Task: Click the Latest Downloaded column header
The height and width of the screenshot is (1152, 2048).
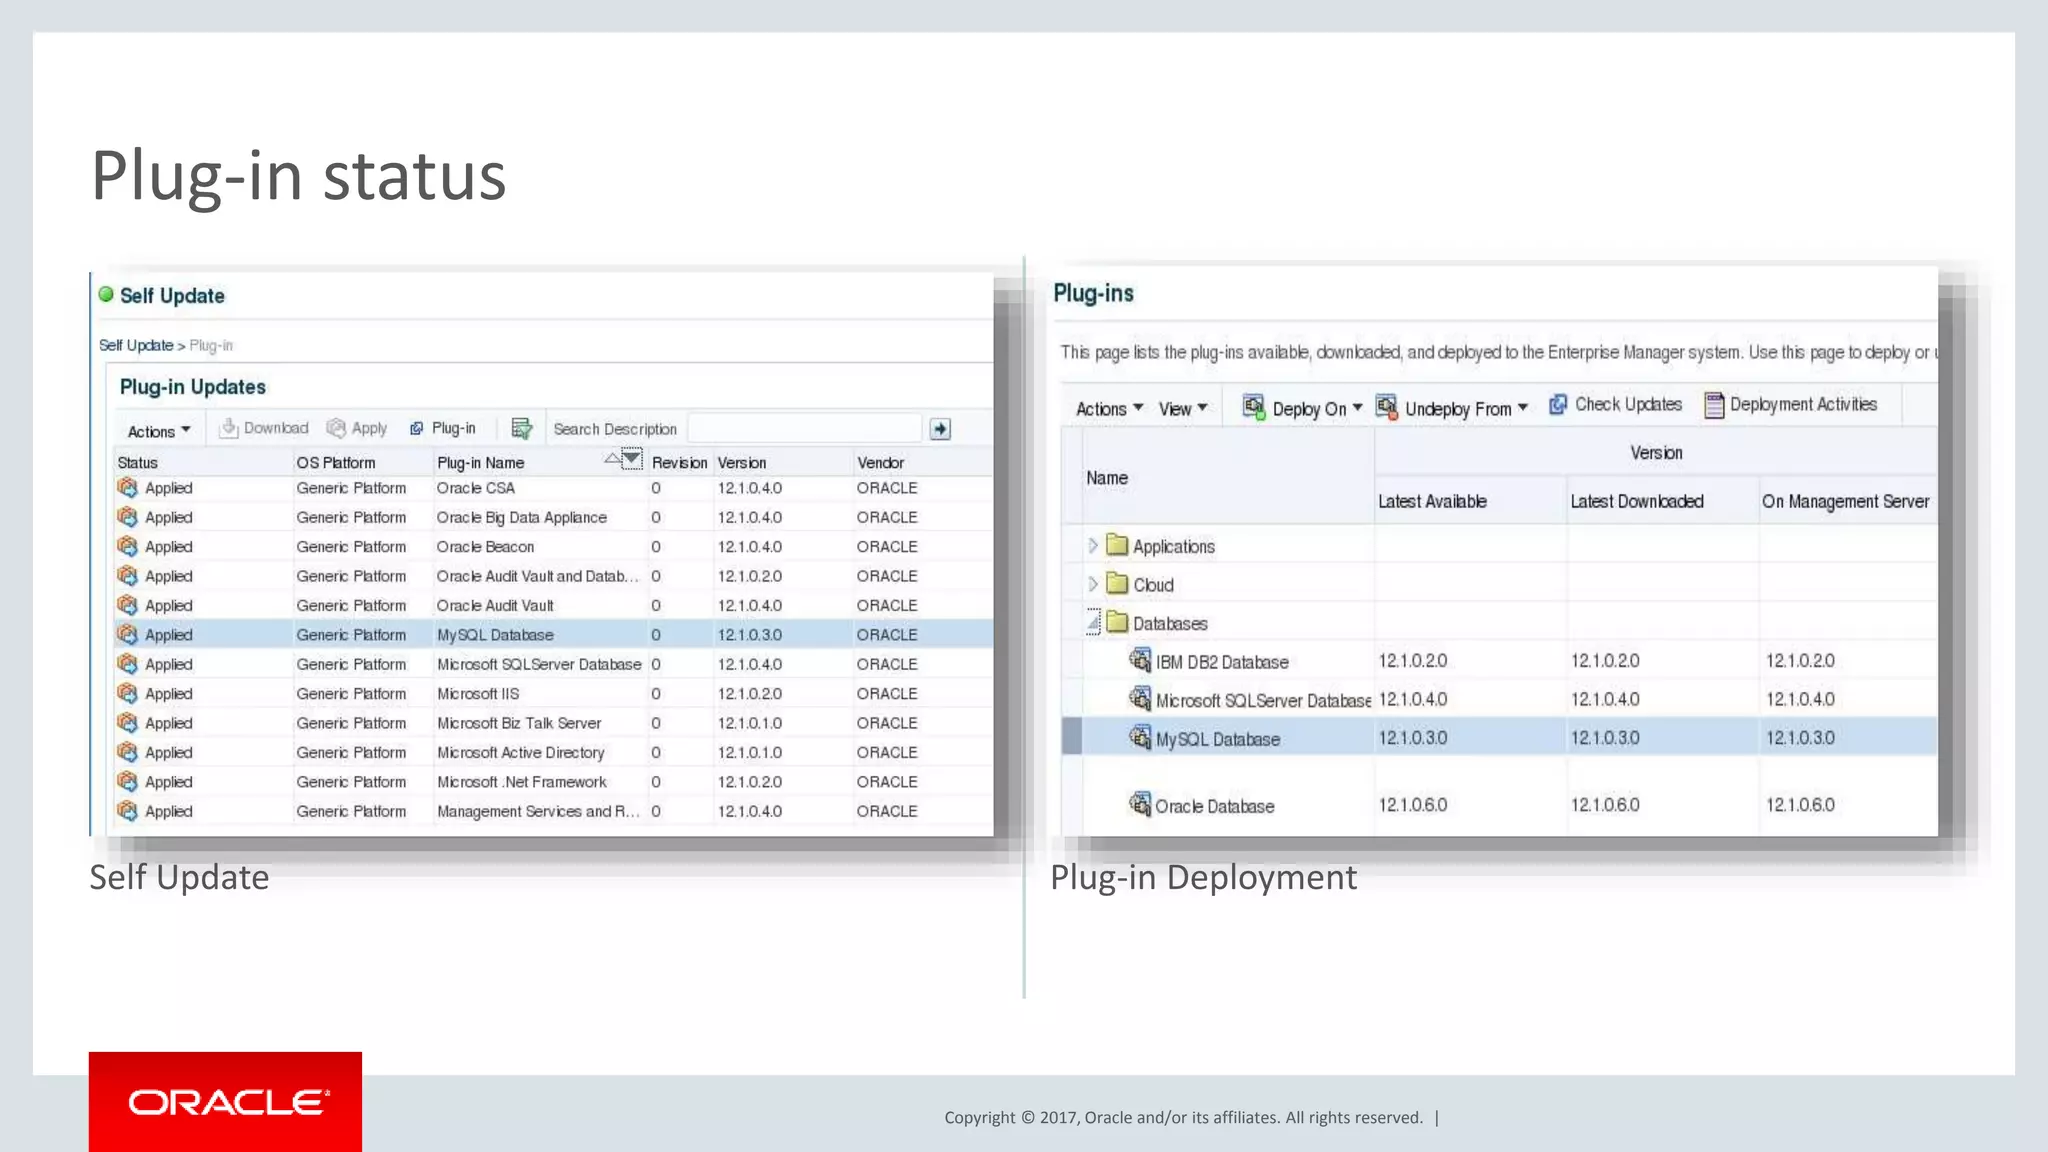Action: coord(1636,501)
